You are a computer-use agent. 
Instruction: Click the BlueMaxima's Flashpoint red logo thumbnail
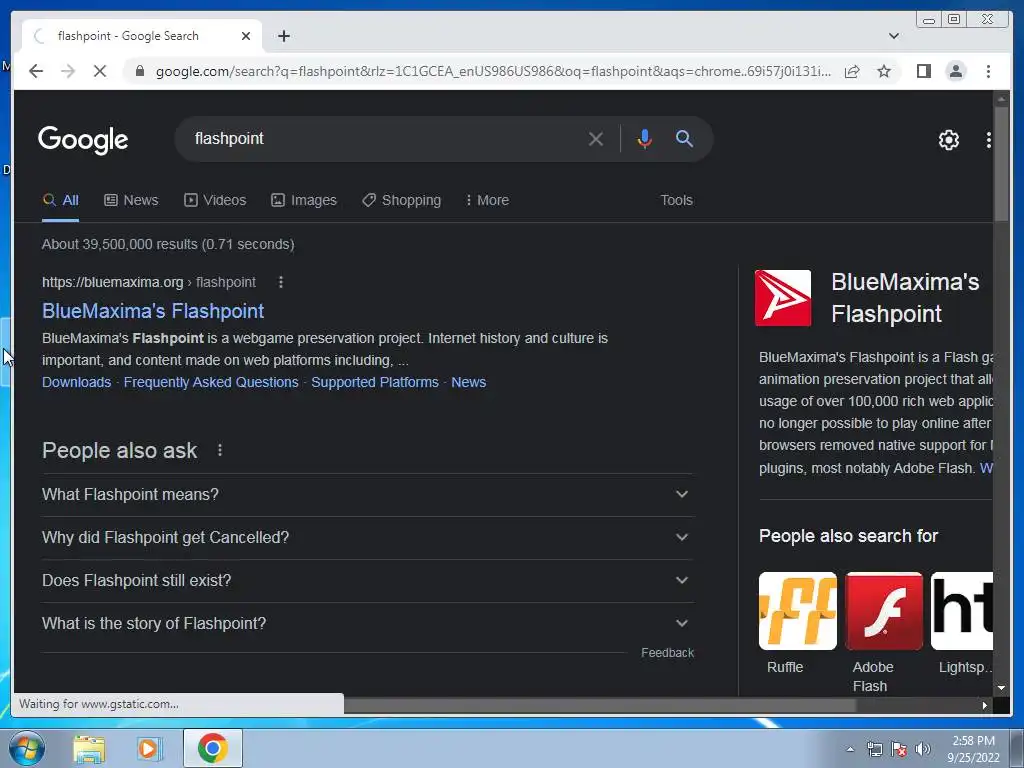tap(782, 298)
